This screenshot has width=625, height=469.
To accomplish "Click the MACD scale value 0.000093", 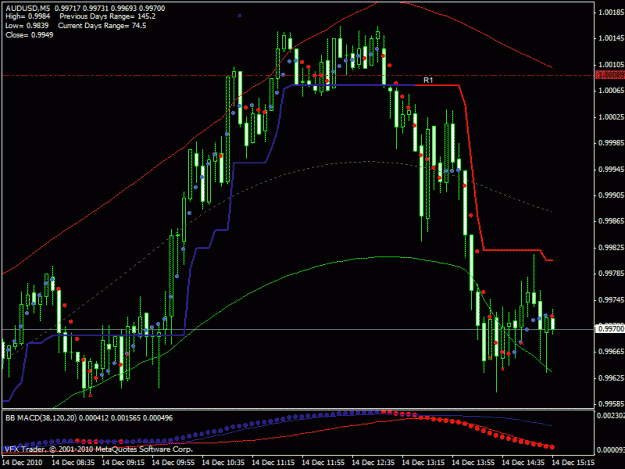I will pyautogui.click(x=610, y=450).
